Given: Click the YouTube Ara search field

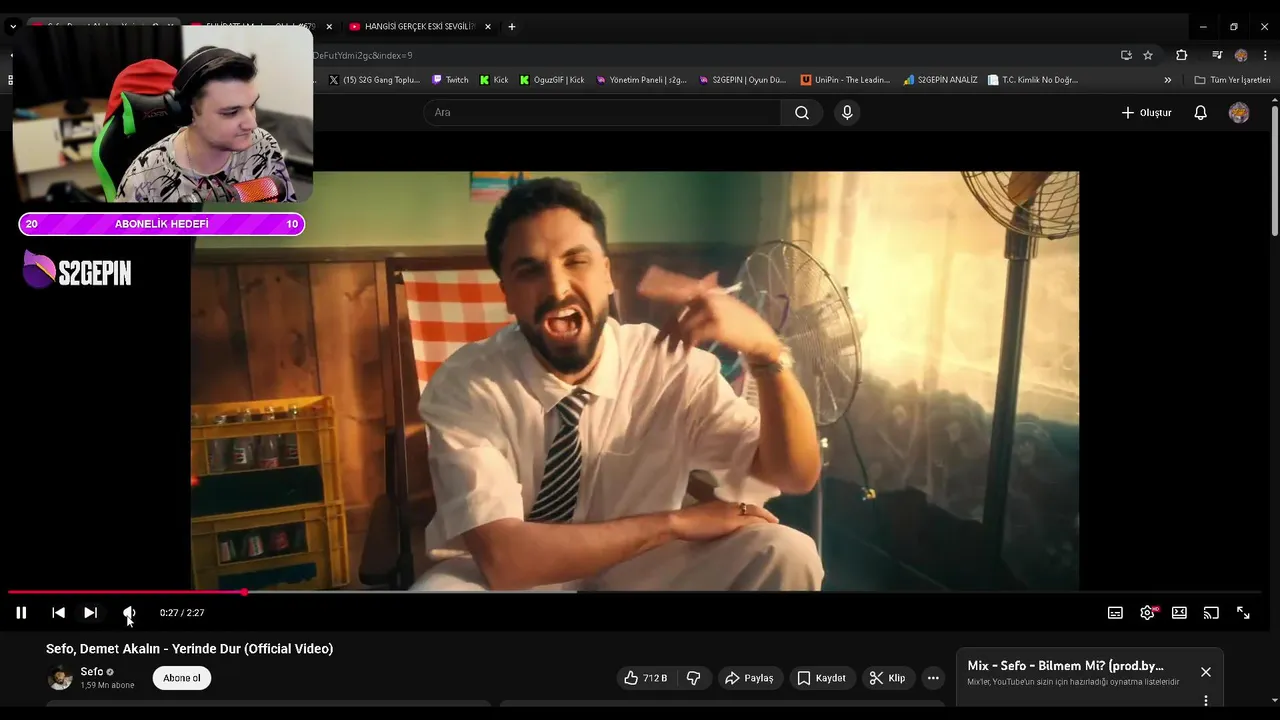Looking at the screenshot, I should [x=602, y=113].
